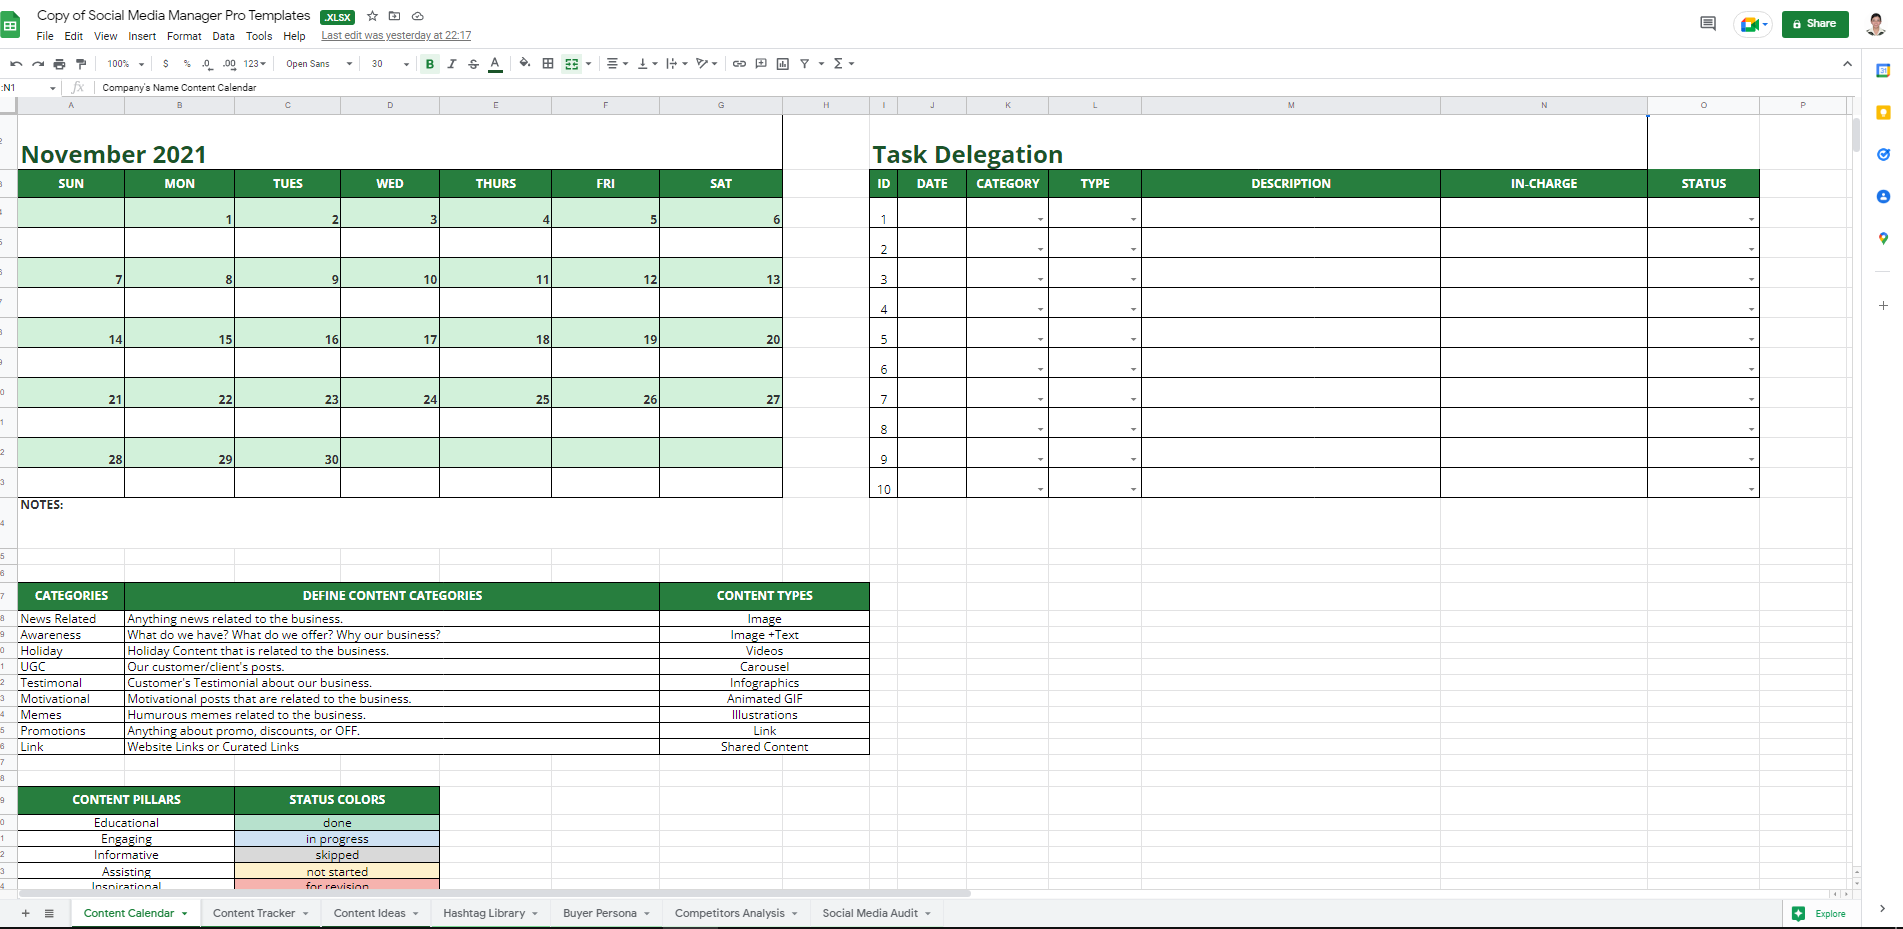
Task: Open the Insert menu
Action: (142, 36)
